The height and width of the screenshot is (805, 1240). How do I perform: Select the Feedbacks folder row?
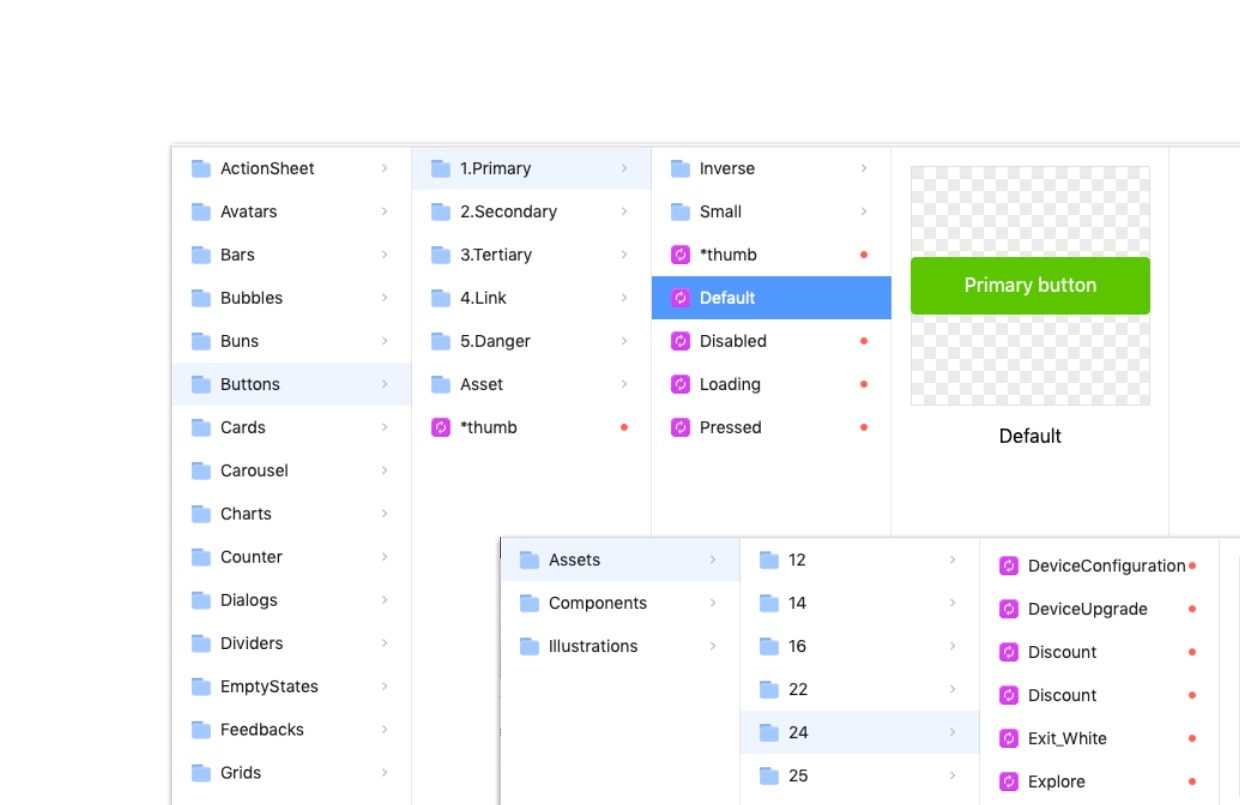tap(291, 729)
